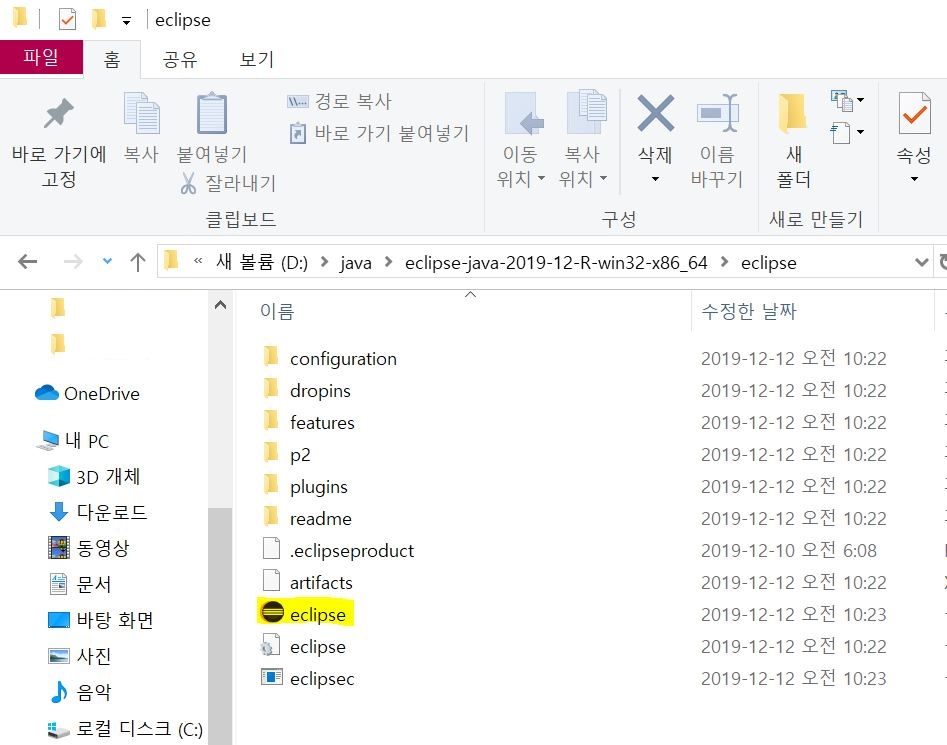947x745 pixels.
Task: Click date 2019-12-10 오전 6:08 cell
Action: (789, 551)
